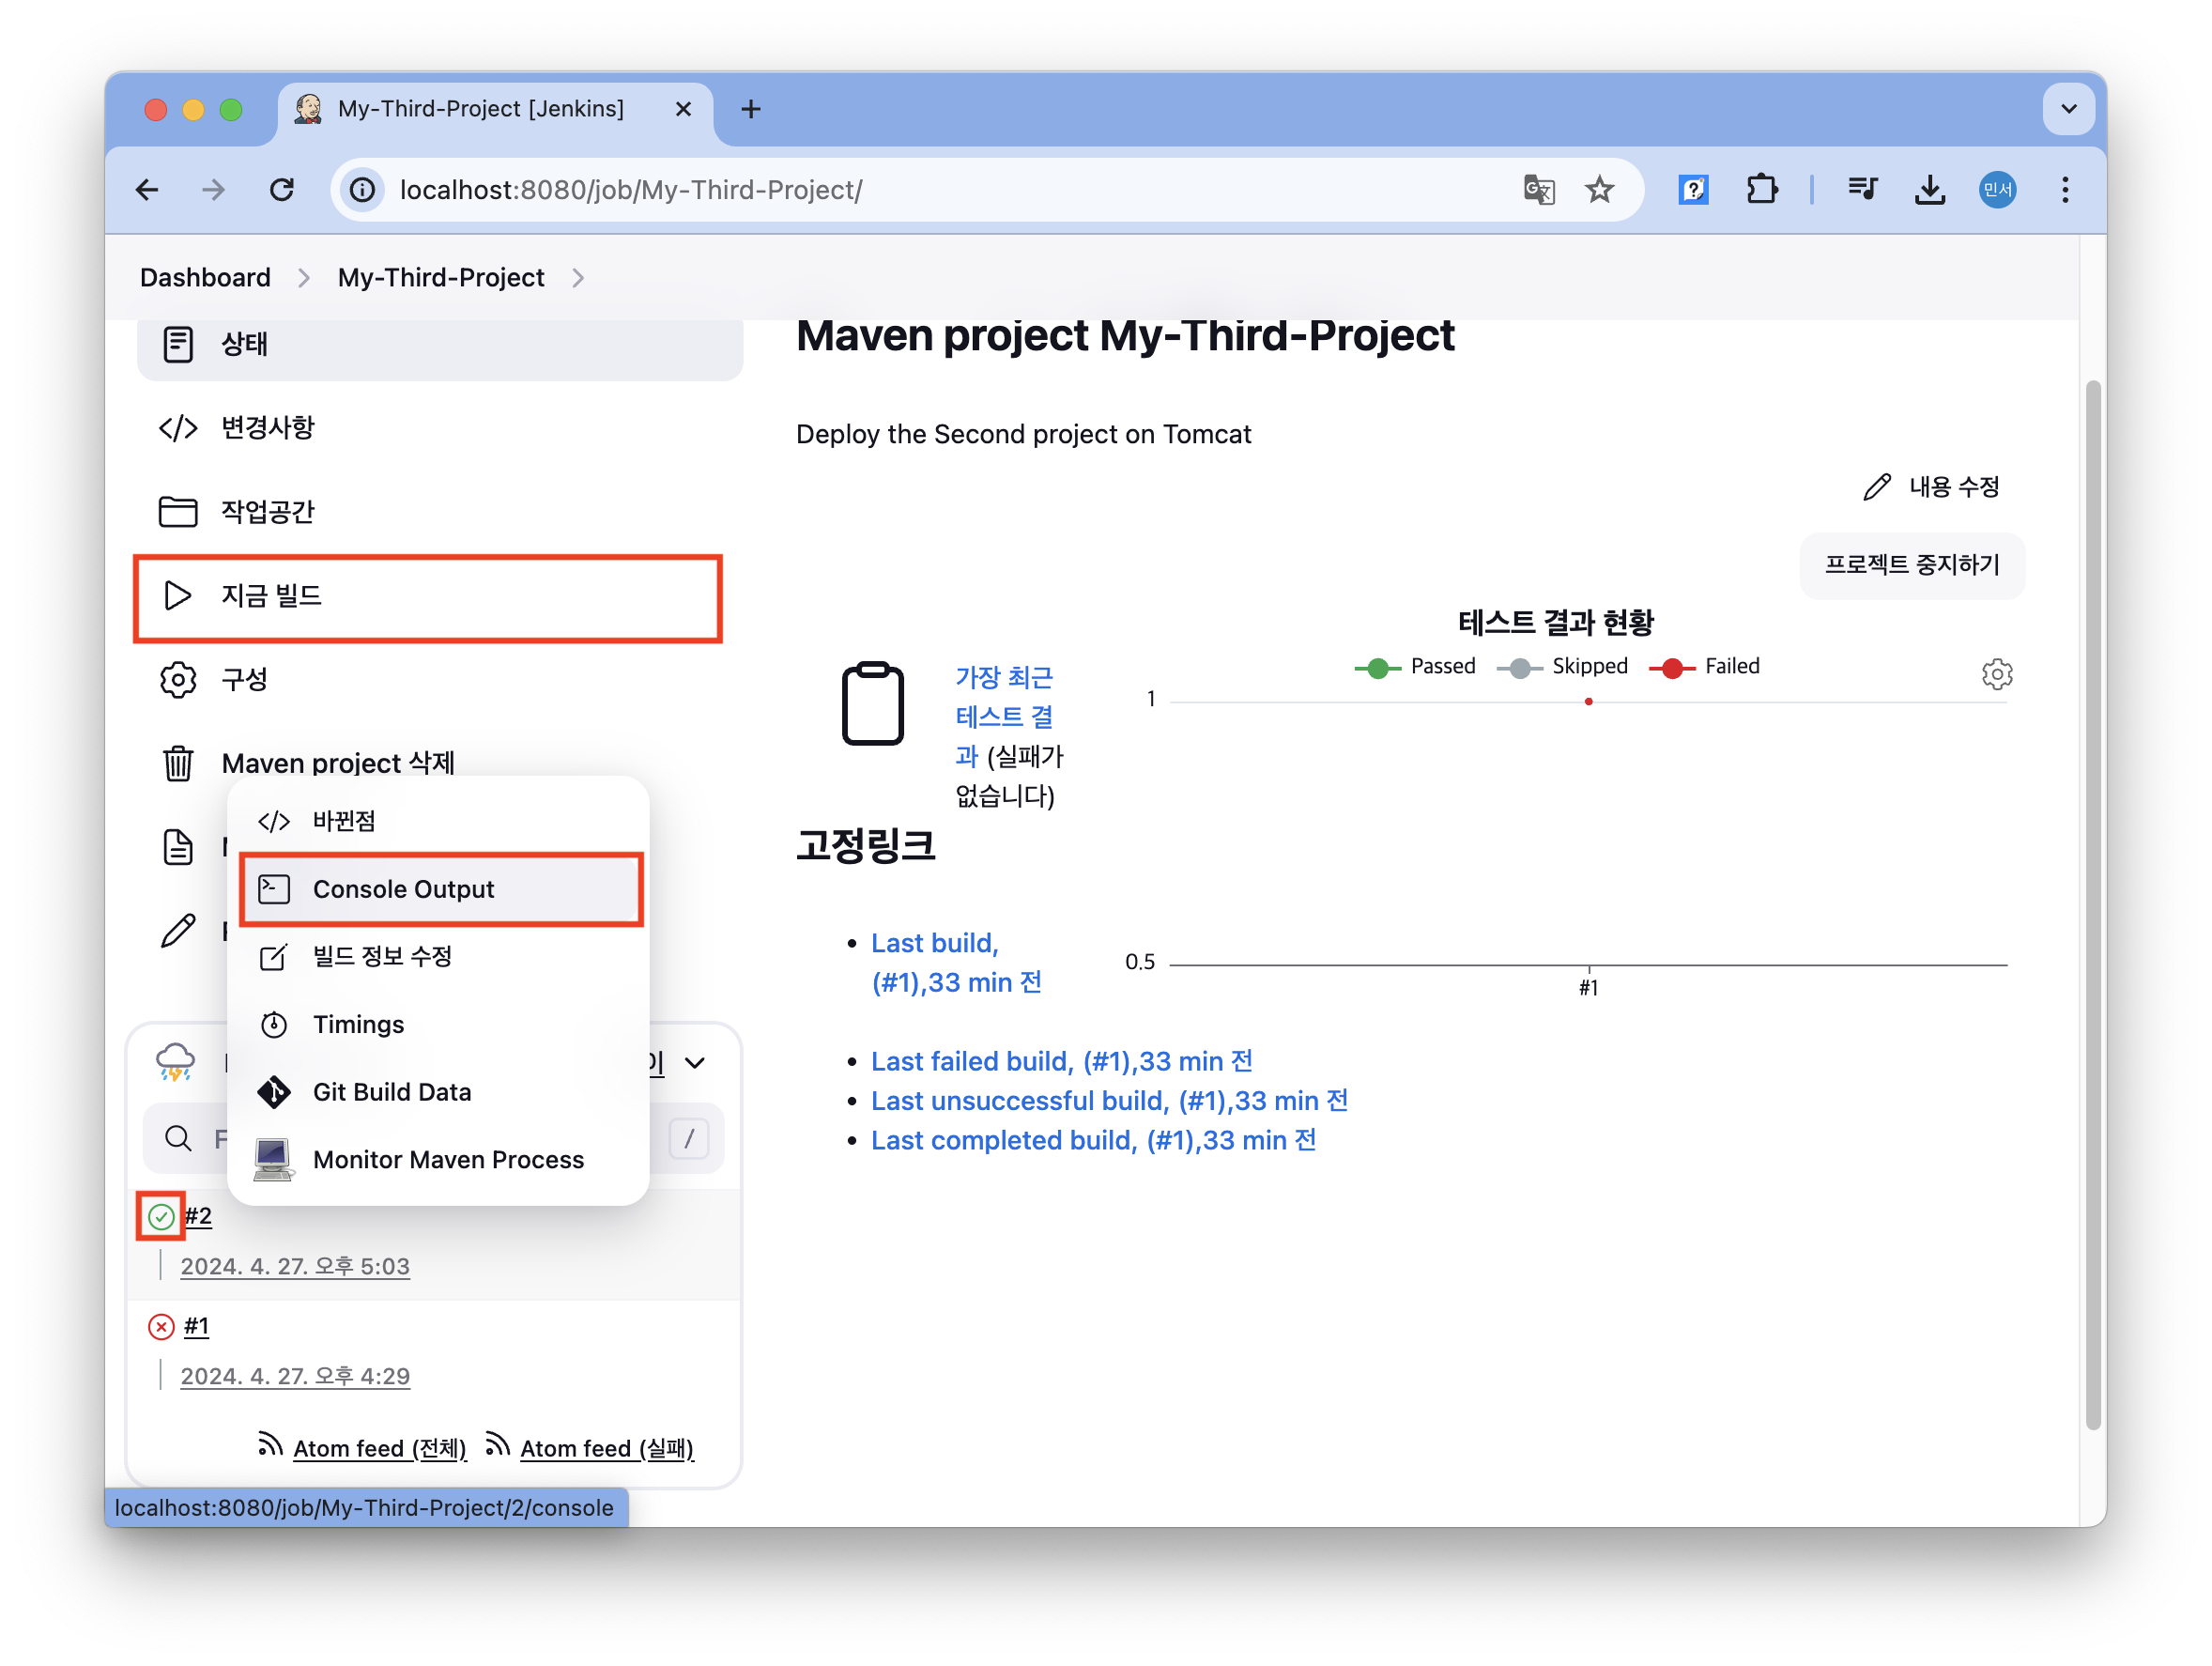
Task: Click the green success icon for build #2
Action: click(161, 1216)
